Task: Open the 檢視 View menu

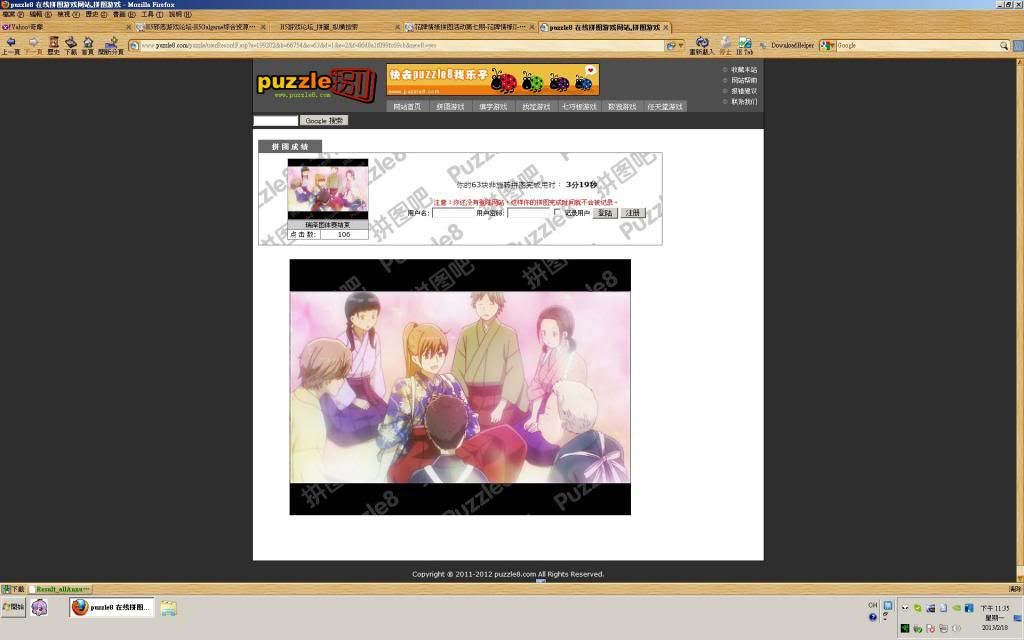Action: 68,14
